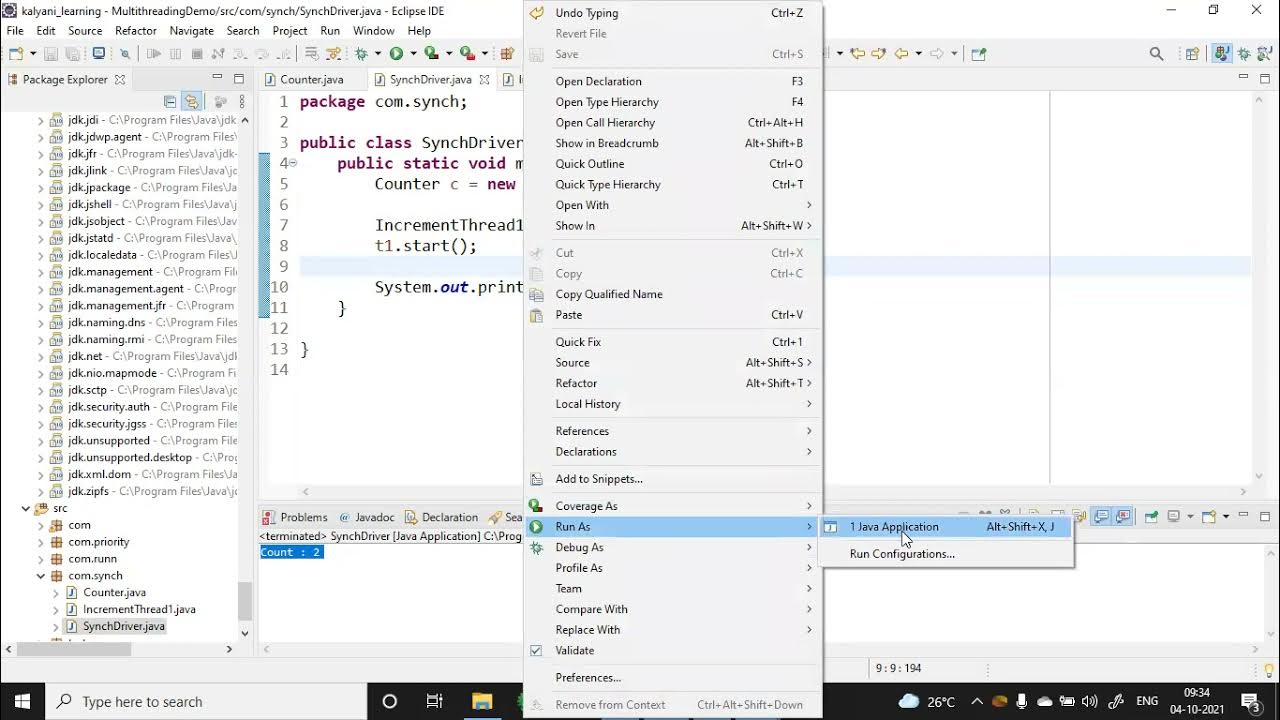Click the Package Explorer horizontal scrollbar thumb
Viewport: 1280px width, 720px height.
coord(73,649)
